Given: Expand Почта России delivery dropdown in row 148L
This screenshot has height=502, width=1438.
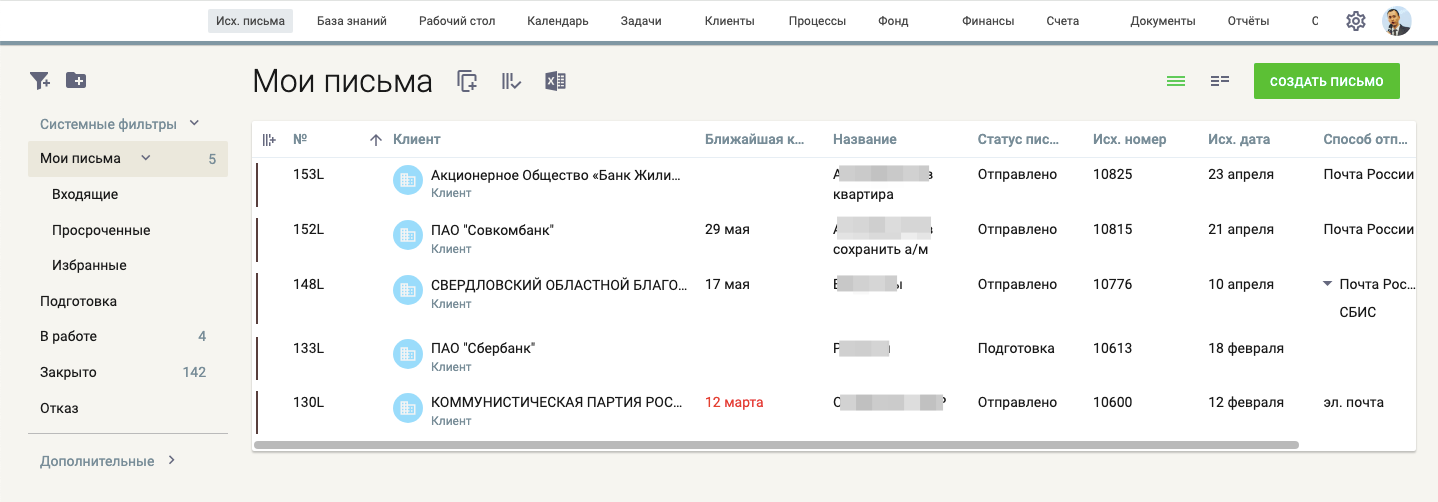Looking at the screenshot, I should pos(1327,284).
